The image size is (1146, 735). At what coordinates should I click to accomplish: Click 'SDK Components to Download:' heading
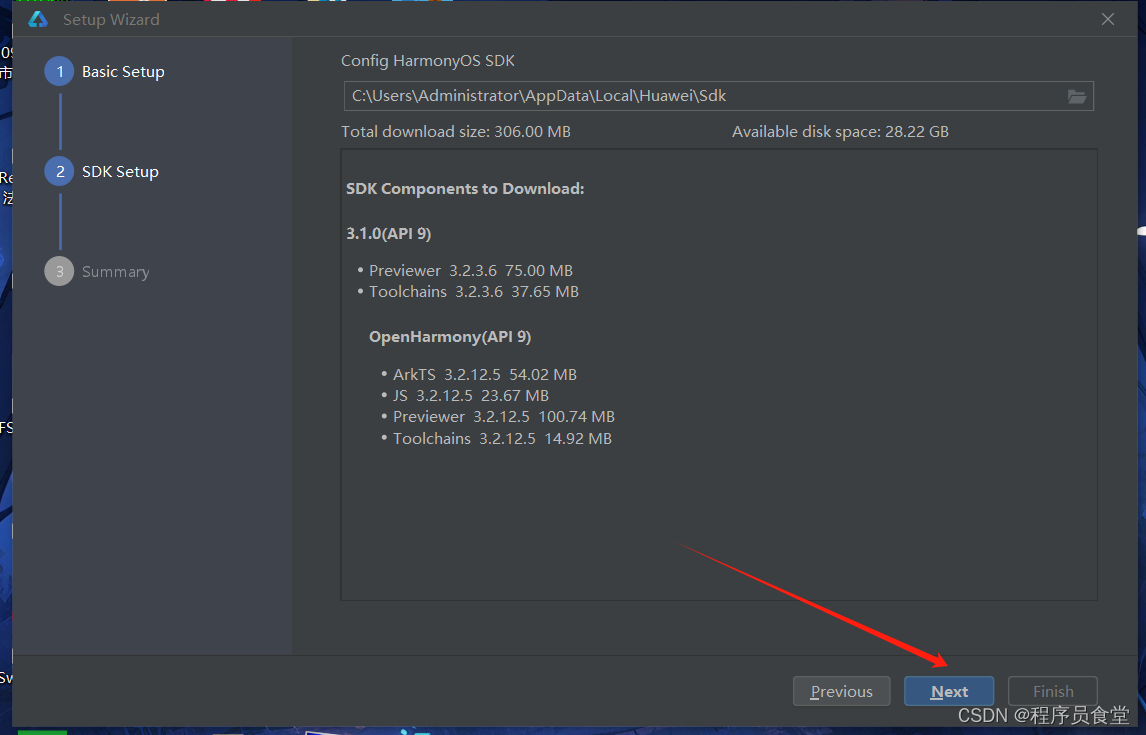pyautogui.click(x=465, y=188)
